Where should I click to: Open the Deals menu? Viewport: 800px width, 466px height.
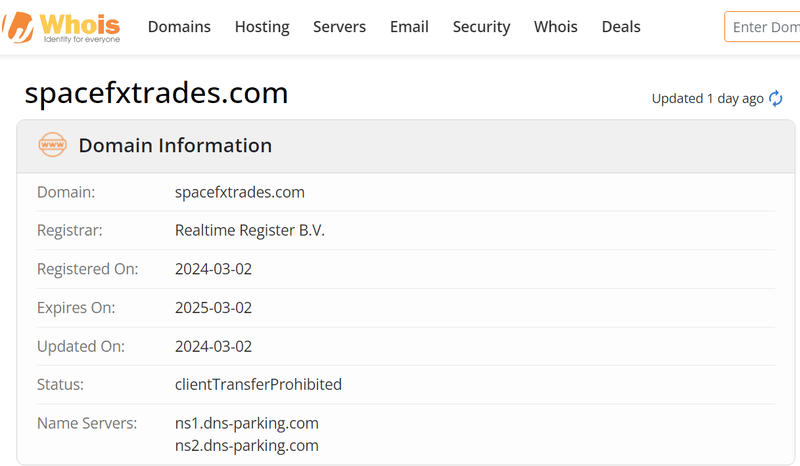tap(621, 27)
